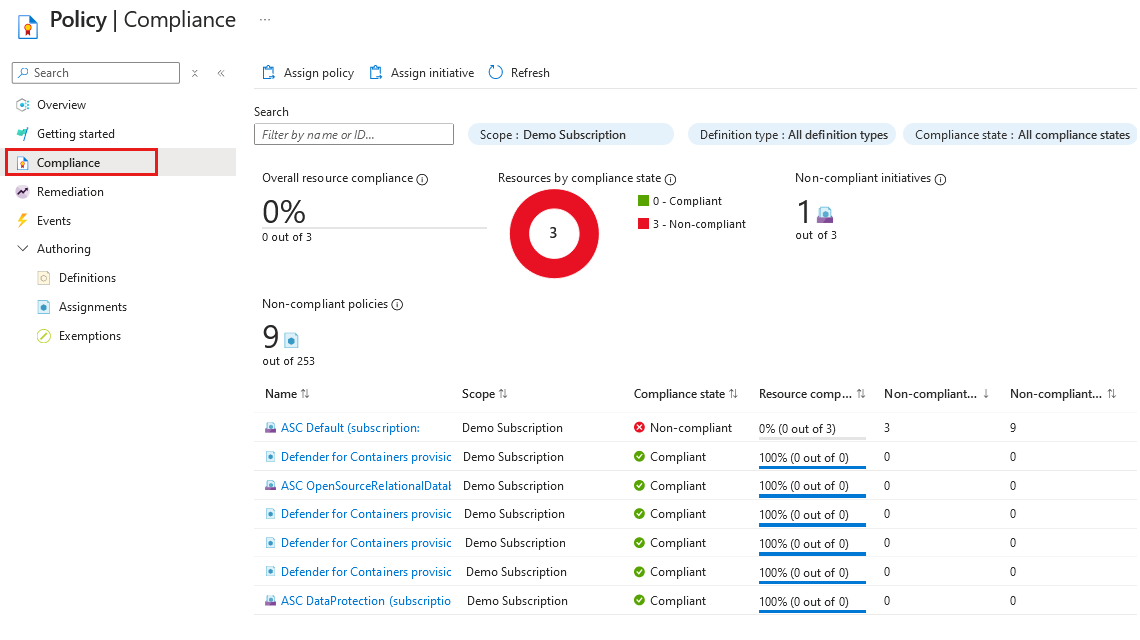The image size is (1140, 640).
Task: Click the Assignments icon under Authoring
Action: (44, 307)
